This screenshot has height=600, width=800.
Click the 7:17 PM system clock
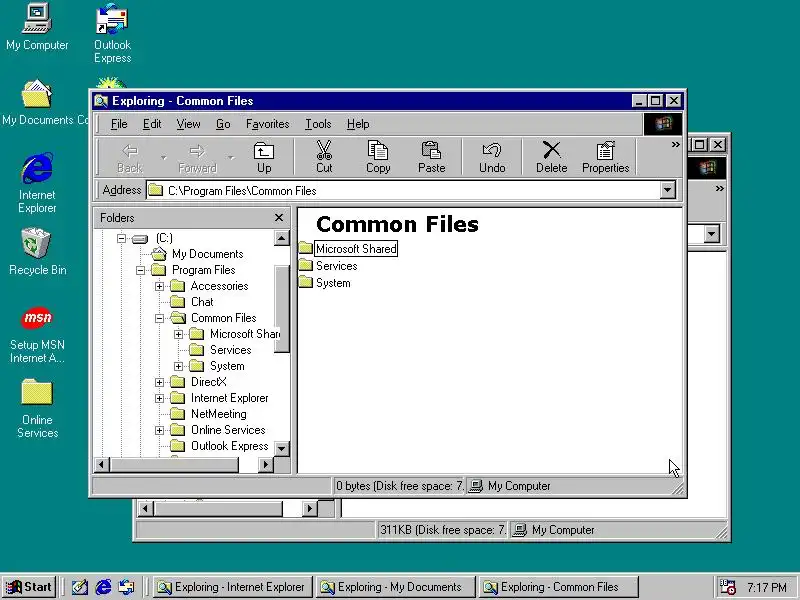[x=767, y=587]
